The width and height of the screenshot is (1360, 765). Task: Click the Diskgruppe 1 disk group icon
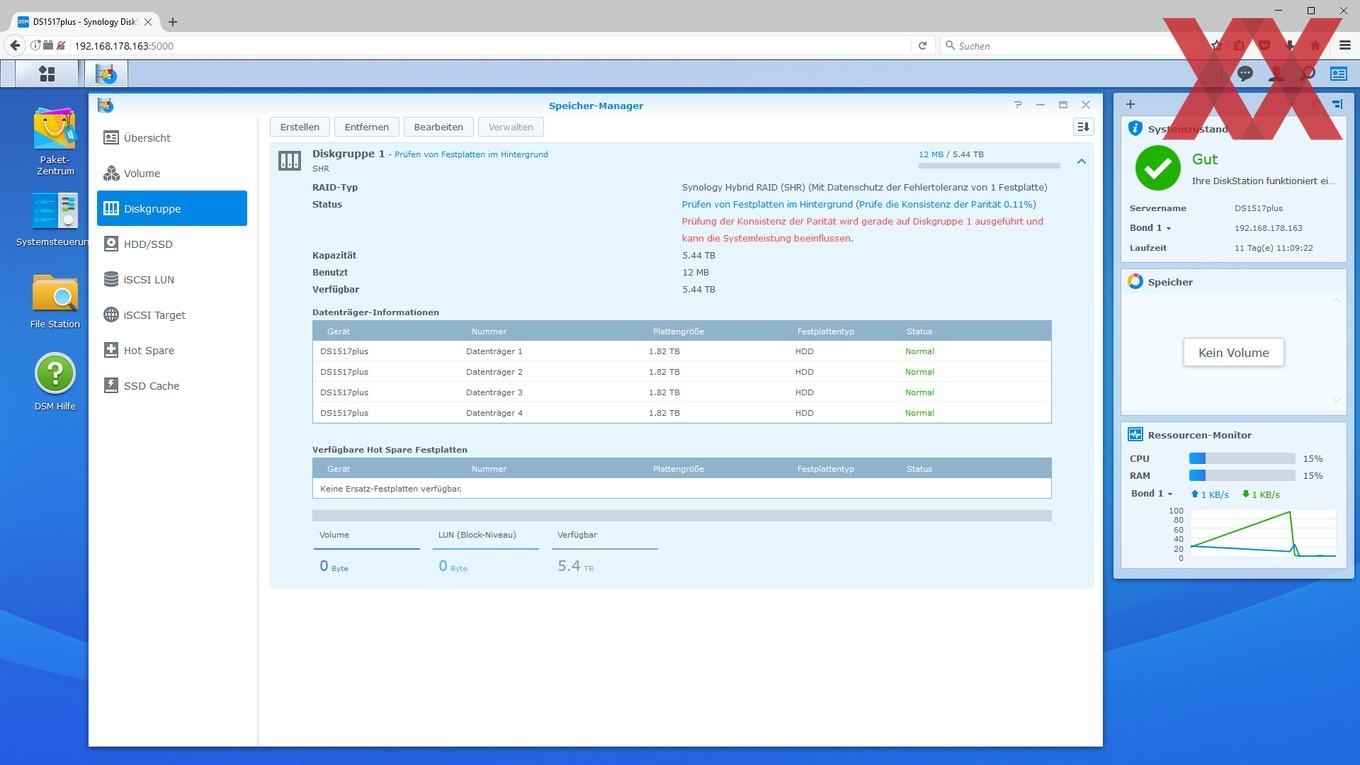[289, 161]
